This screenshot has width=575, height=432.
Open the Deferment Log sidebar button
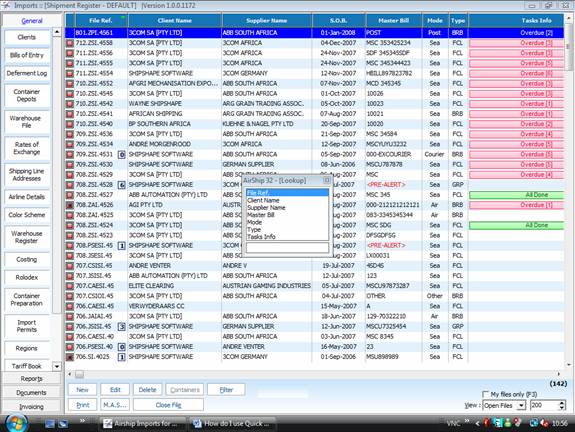[27, 73]
